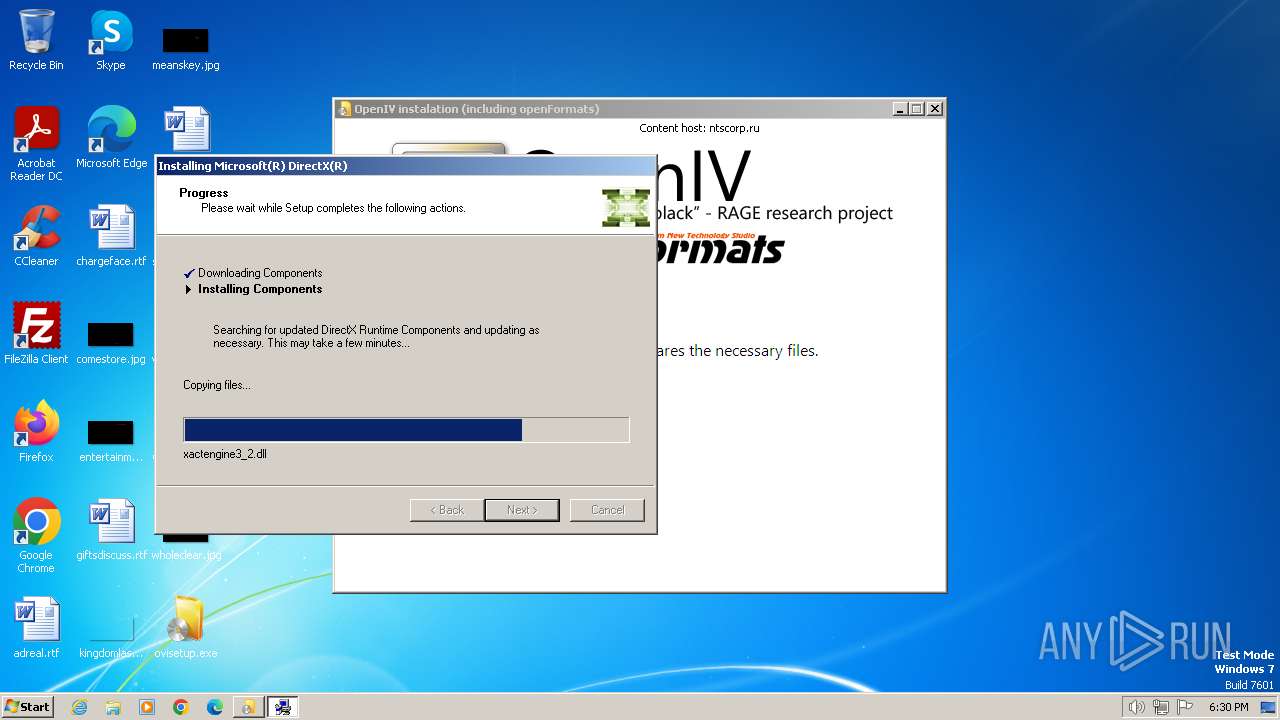Launch Chrome from the taskbar

(x=181, y=707)
